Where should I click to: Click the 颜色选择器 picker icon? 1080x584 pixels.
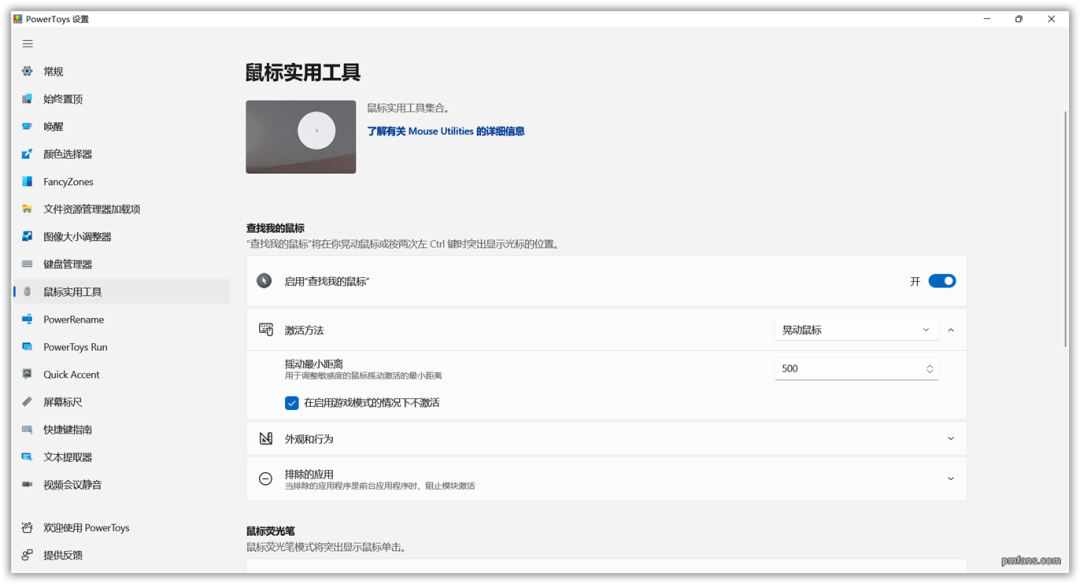pyautogui.click(x=27, y=154)
